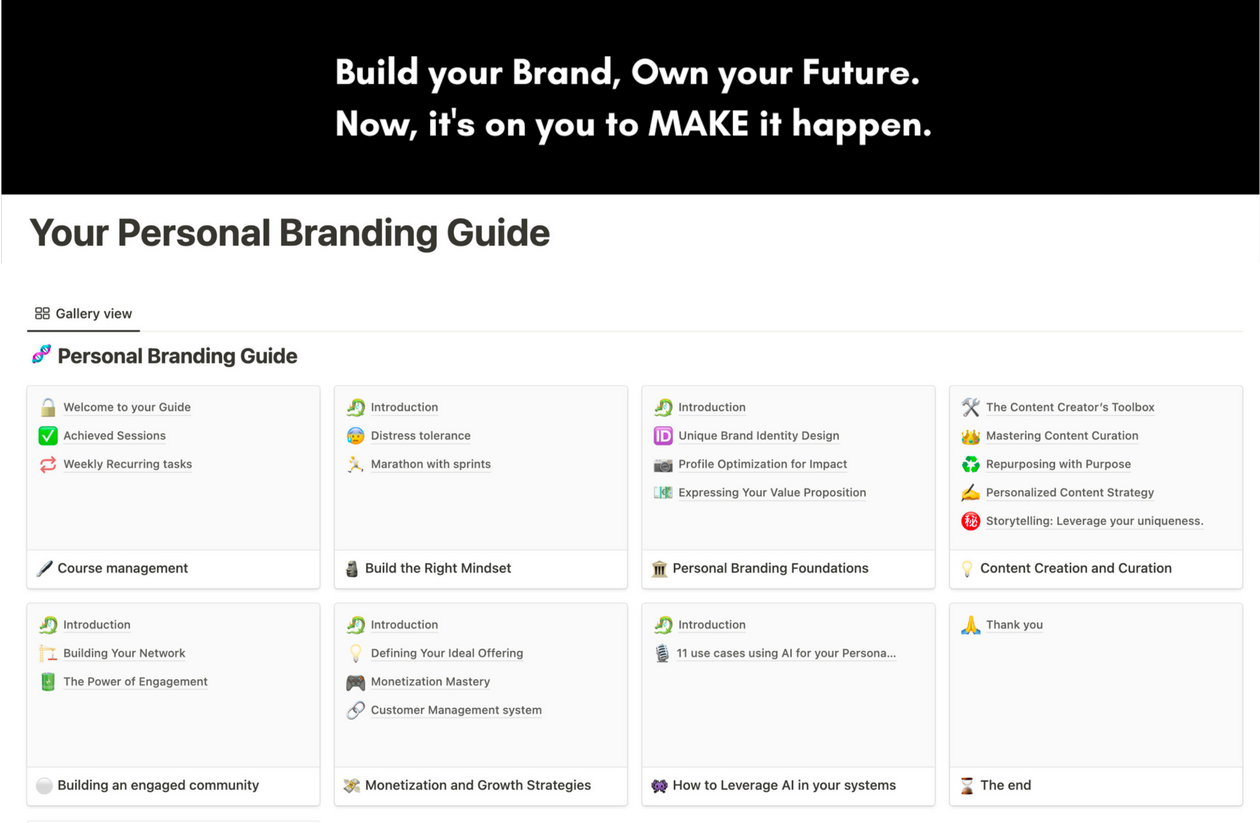
Task: Click the lock icon beside Welcome to your Guide
Action: pyautogui.click(x=48, y=407)
